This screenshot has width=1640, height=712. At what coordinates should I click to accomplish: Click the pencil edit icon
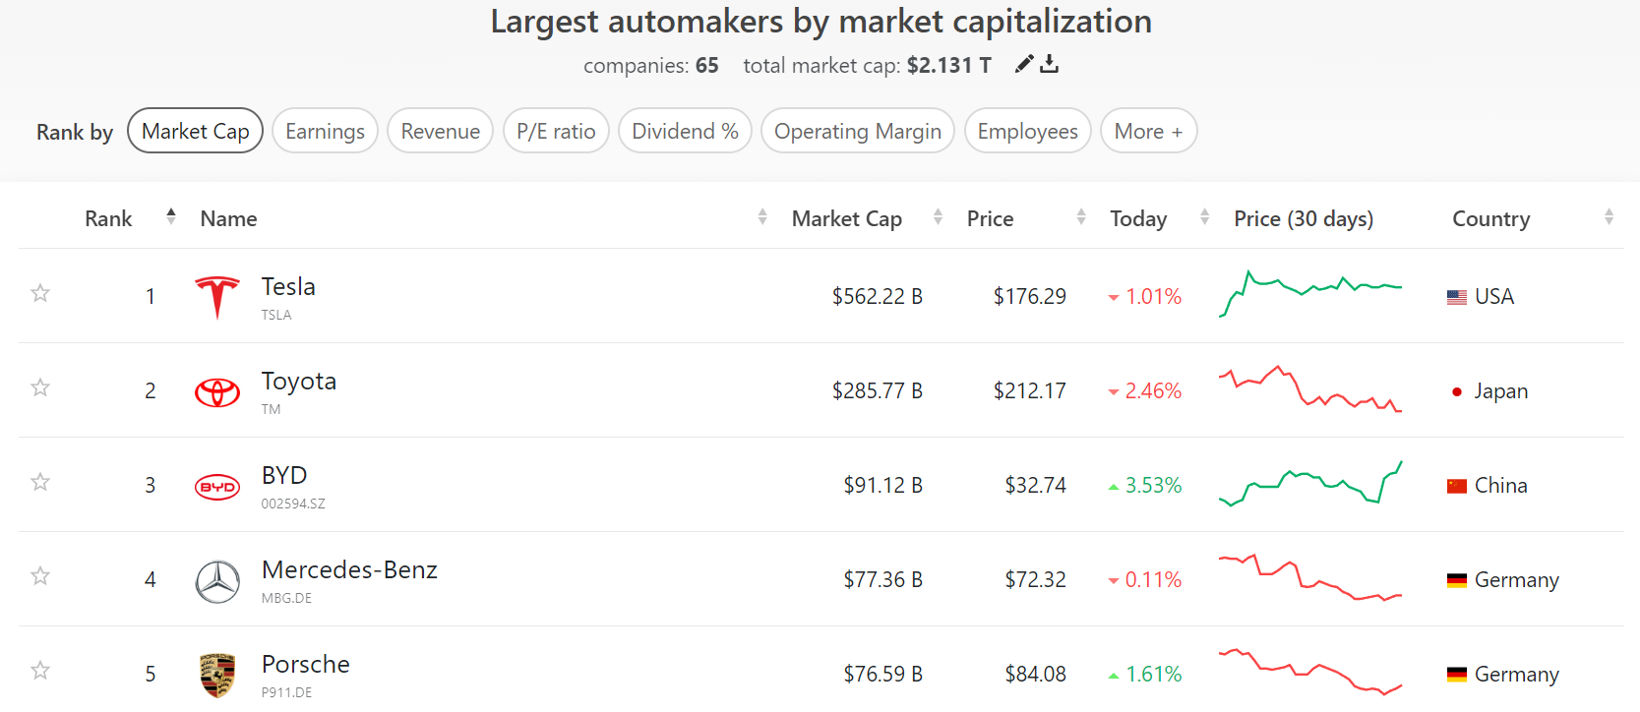coord(1023,65)
